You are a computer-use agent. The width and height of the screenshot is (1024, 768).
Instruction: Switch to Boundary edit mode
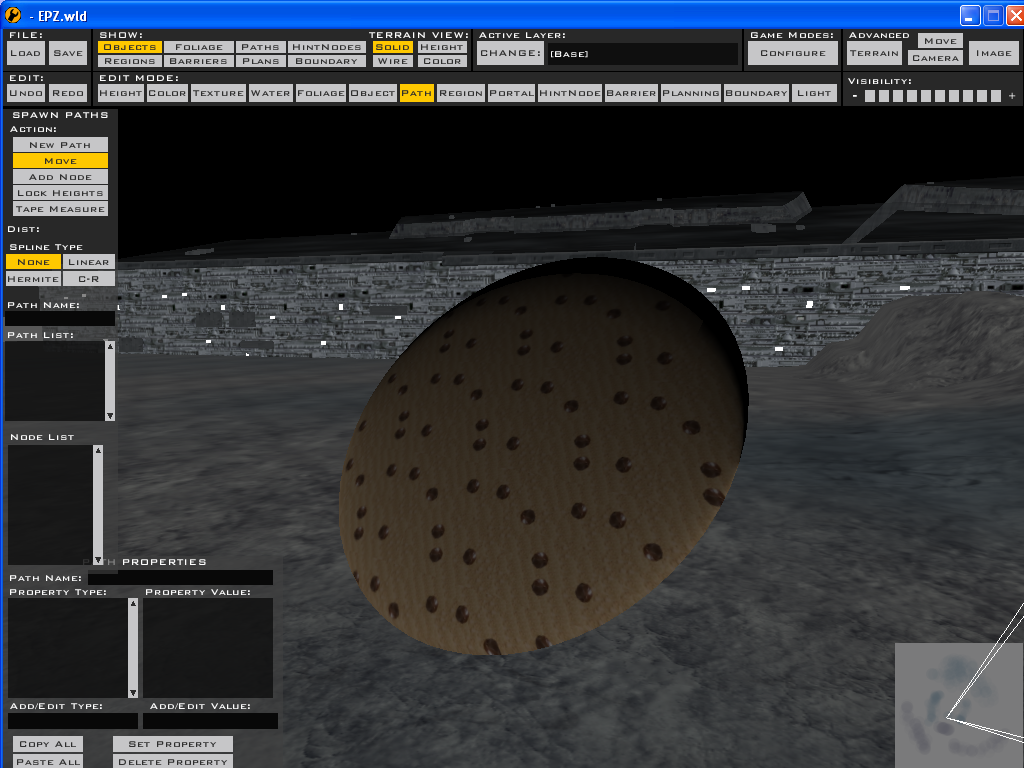[x=757, y=93]
